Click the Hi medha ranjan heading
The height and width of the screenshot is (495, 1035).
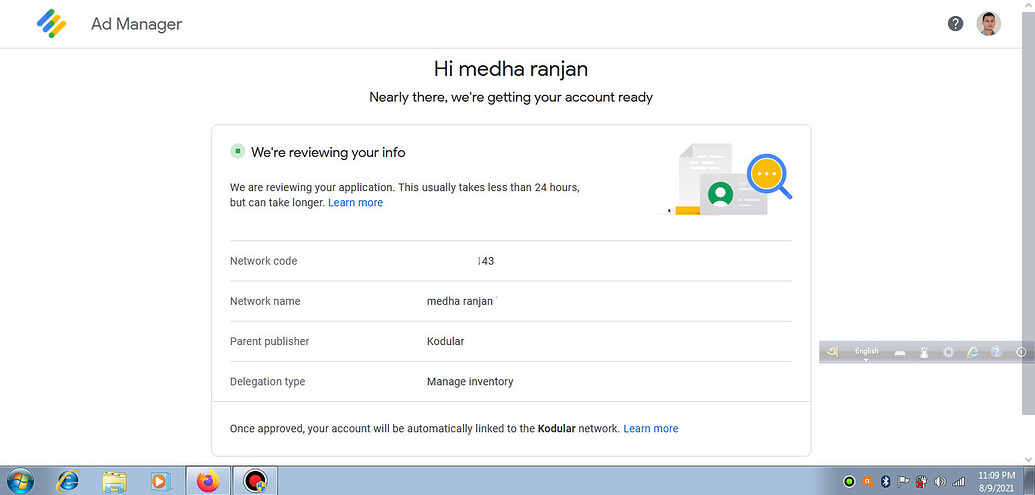tap(511, 69)
